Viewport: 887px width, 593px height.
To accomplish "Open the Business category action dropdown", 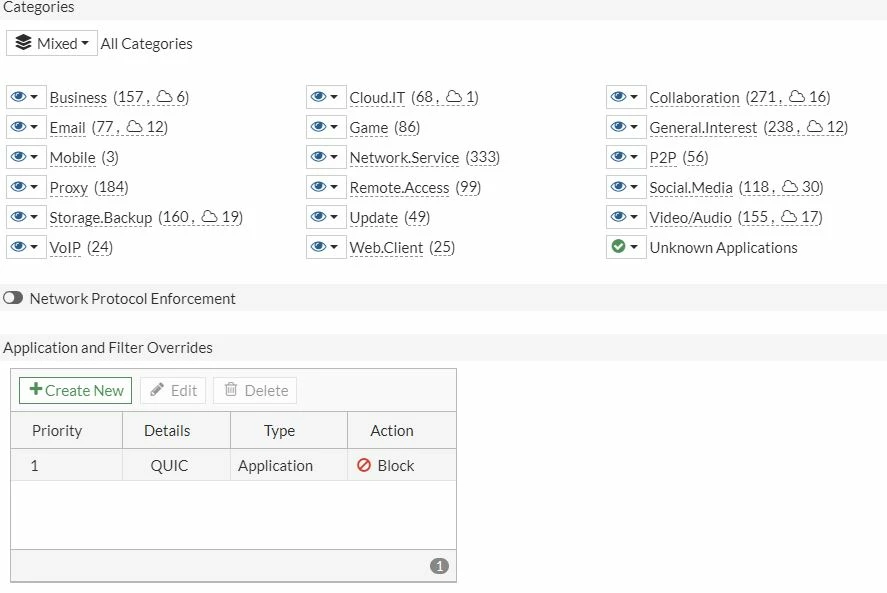I will click(26, 97).
